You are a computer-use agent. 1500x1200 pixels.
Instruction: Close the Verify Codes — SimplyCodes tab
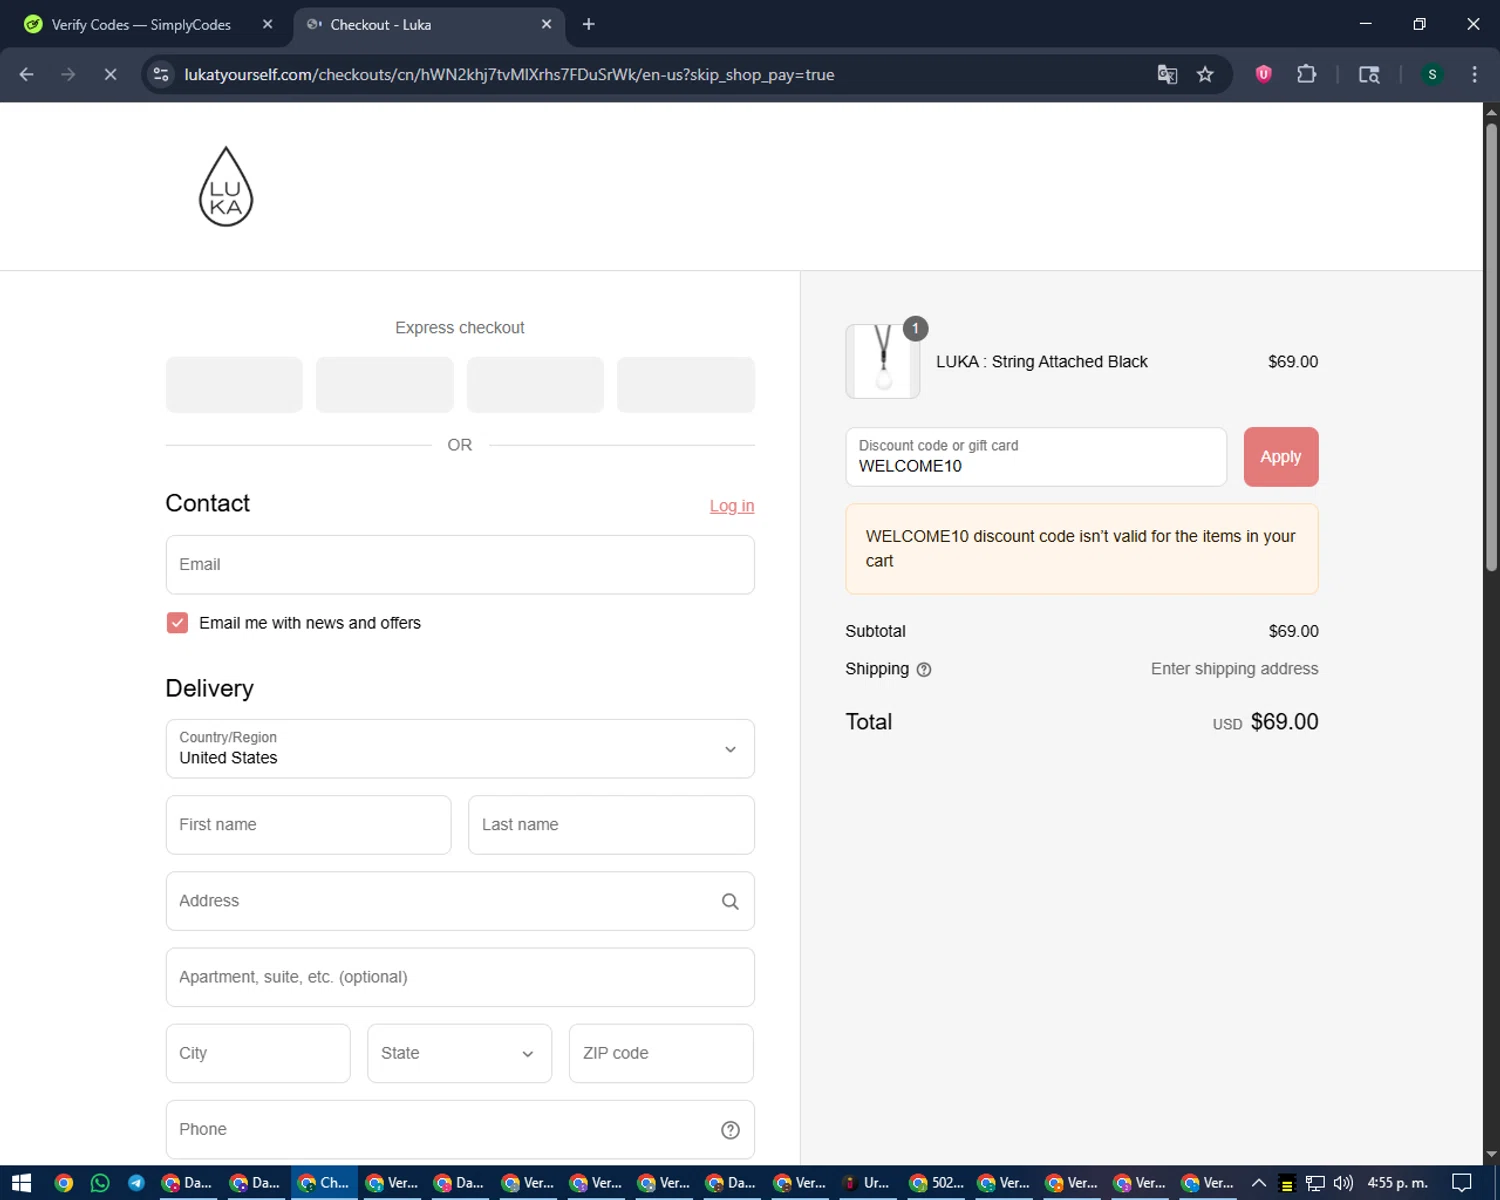(x=267, y=24)
